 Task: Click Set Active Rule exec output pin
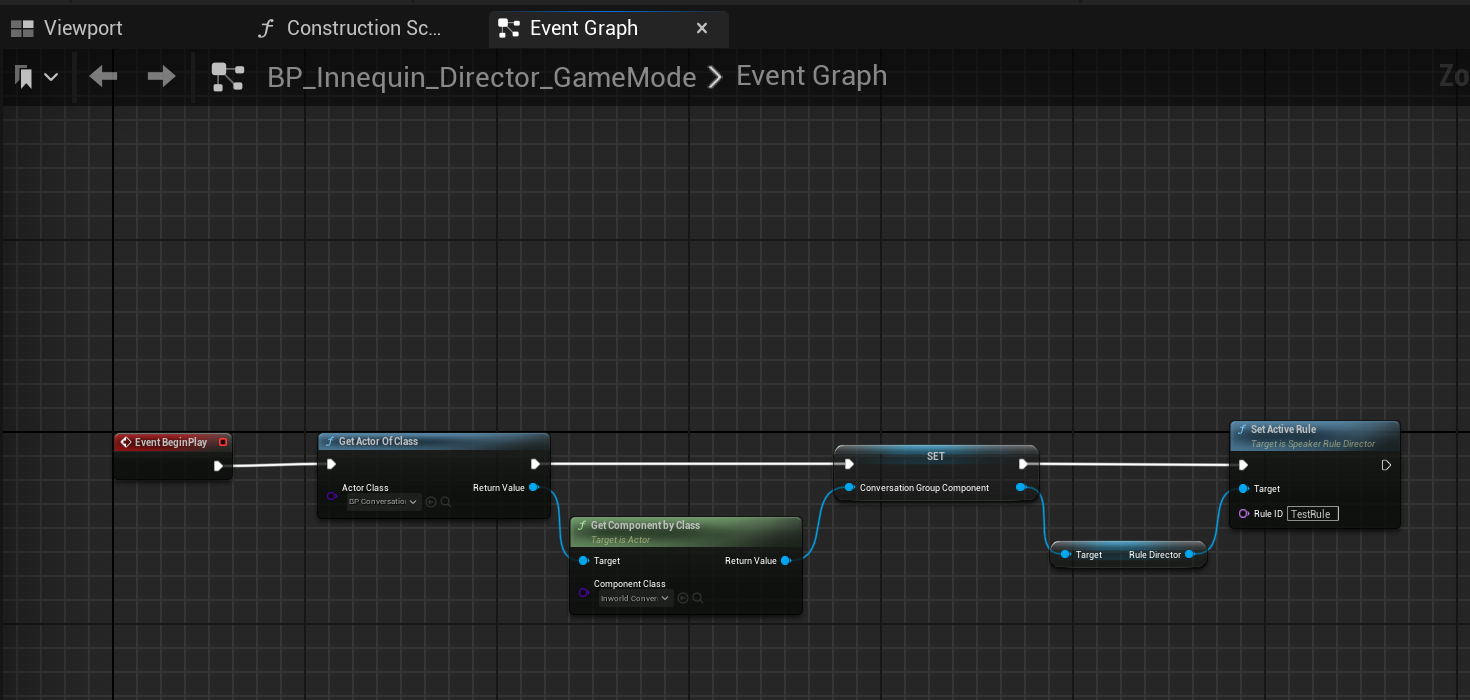coord(1386,465)
